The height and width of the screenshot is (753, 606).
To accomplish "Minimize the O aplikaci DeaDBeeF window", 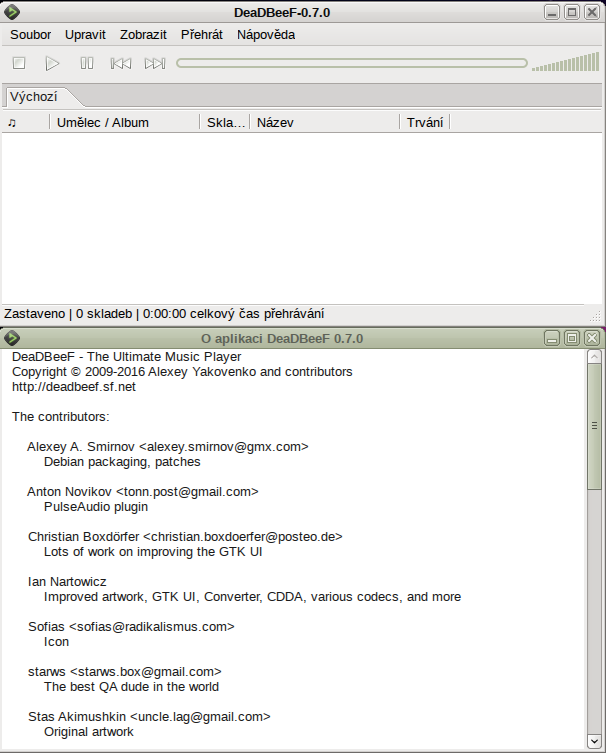I will 552,338.
